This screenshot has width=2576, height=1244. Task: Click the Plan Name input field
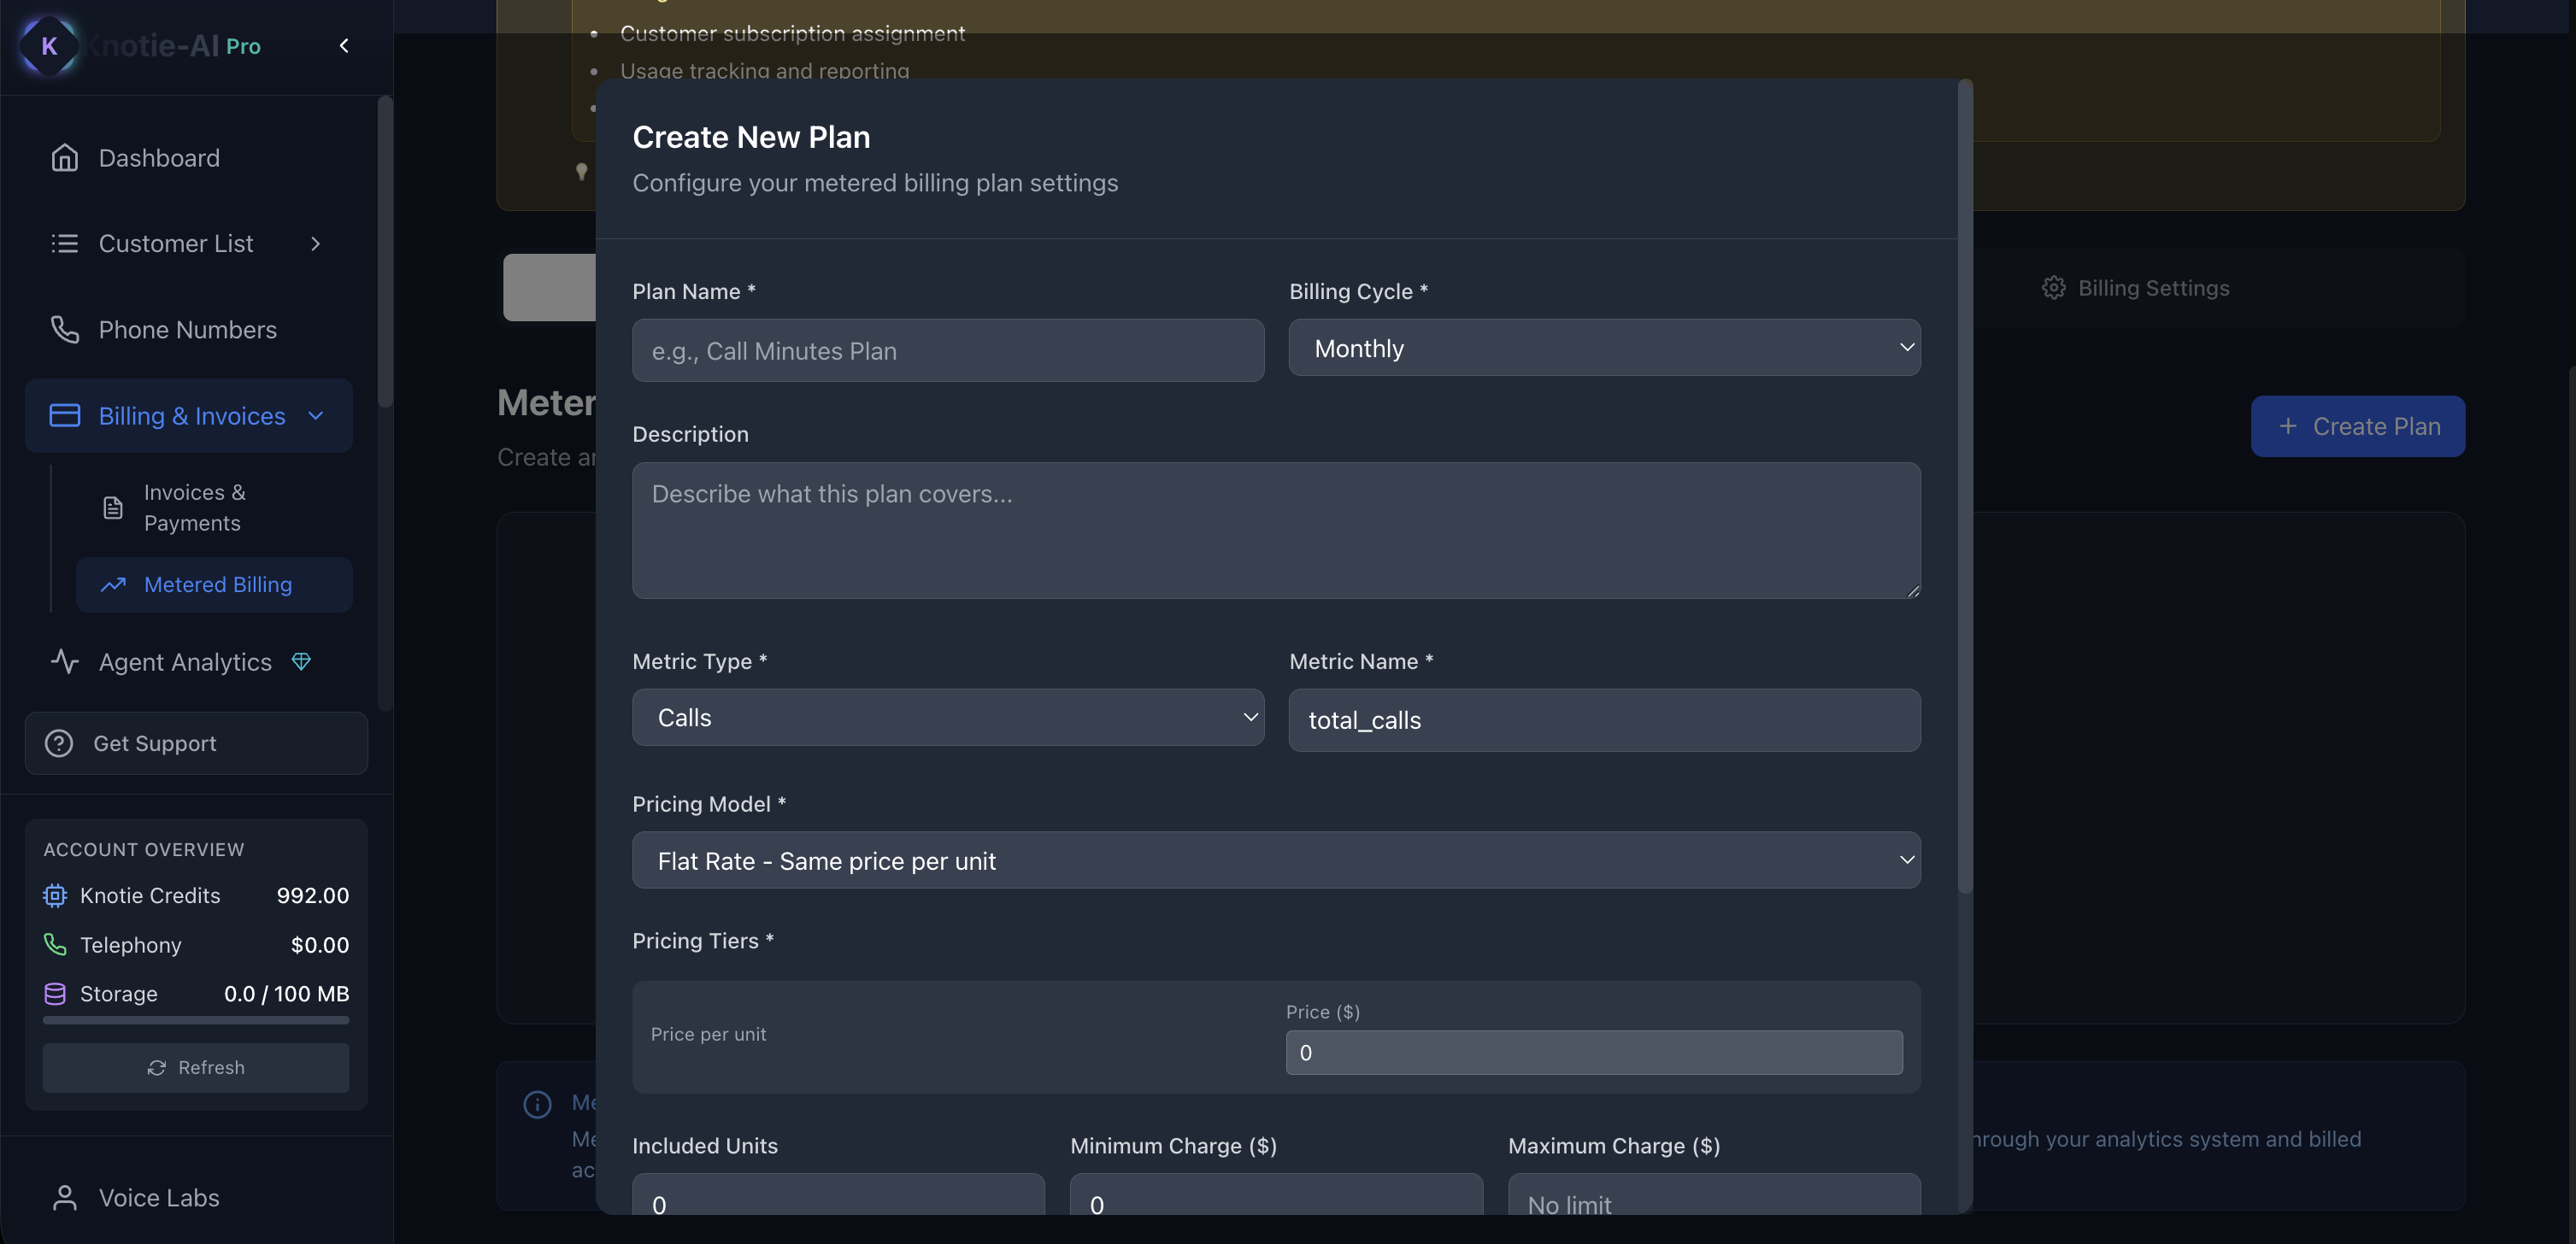947,351
